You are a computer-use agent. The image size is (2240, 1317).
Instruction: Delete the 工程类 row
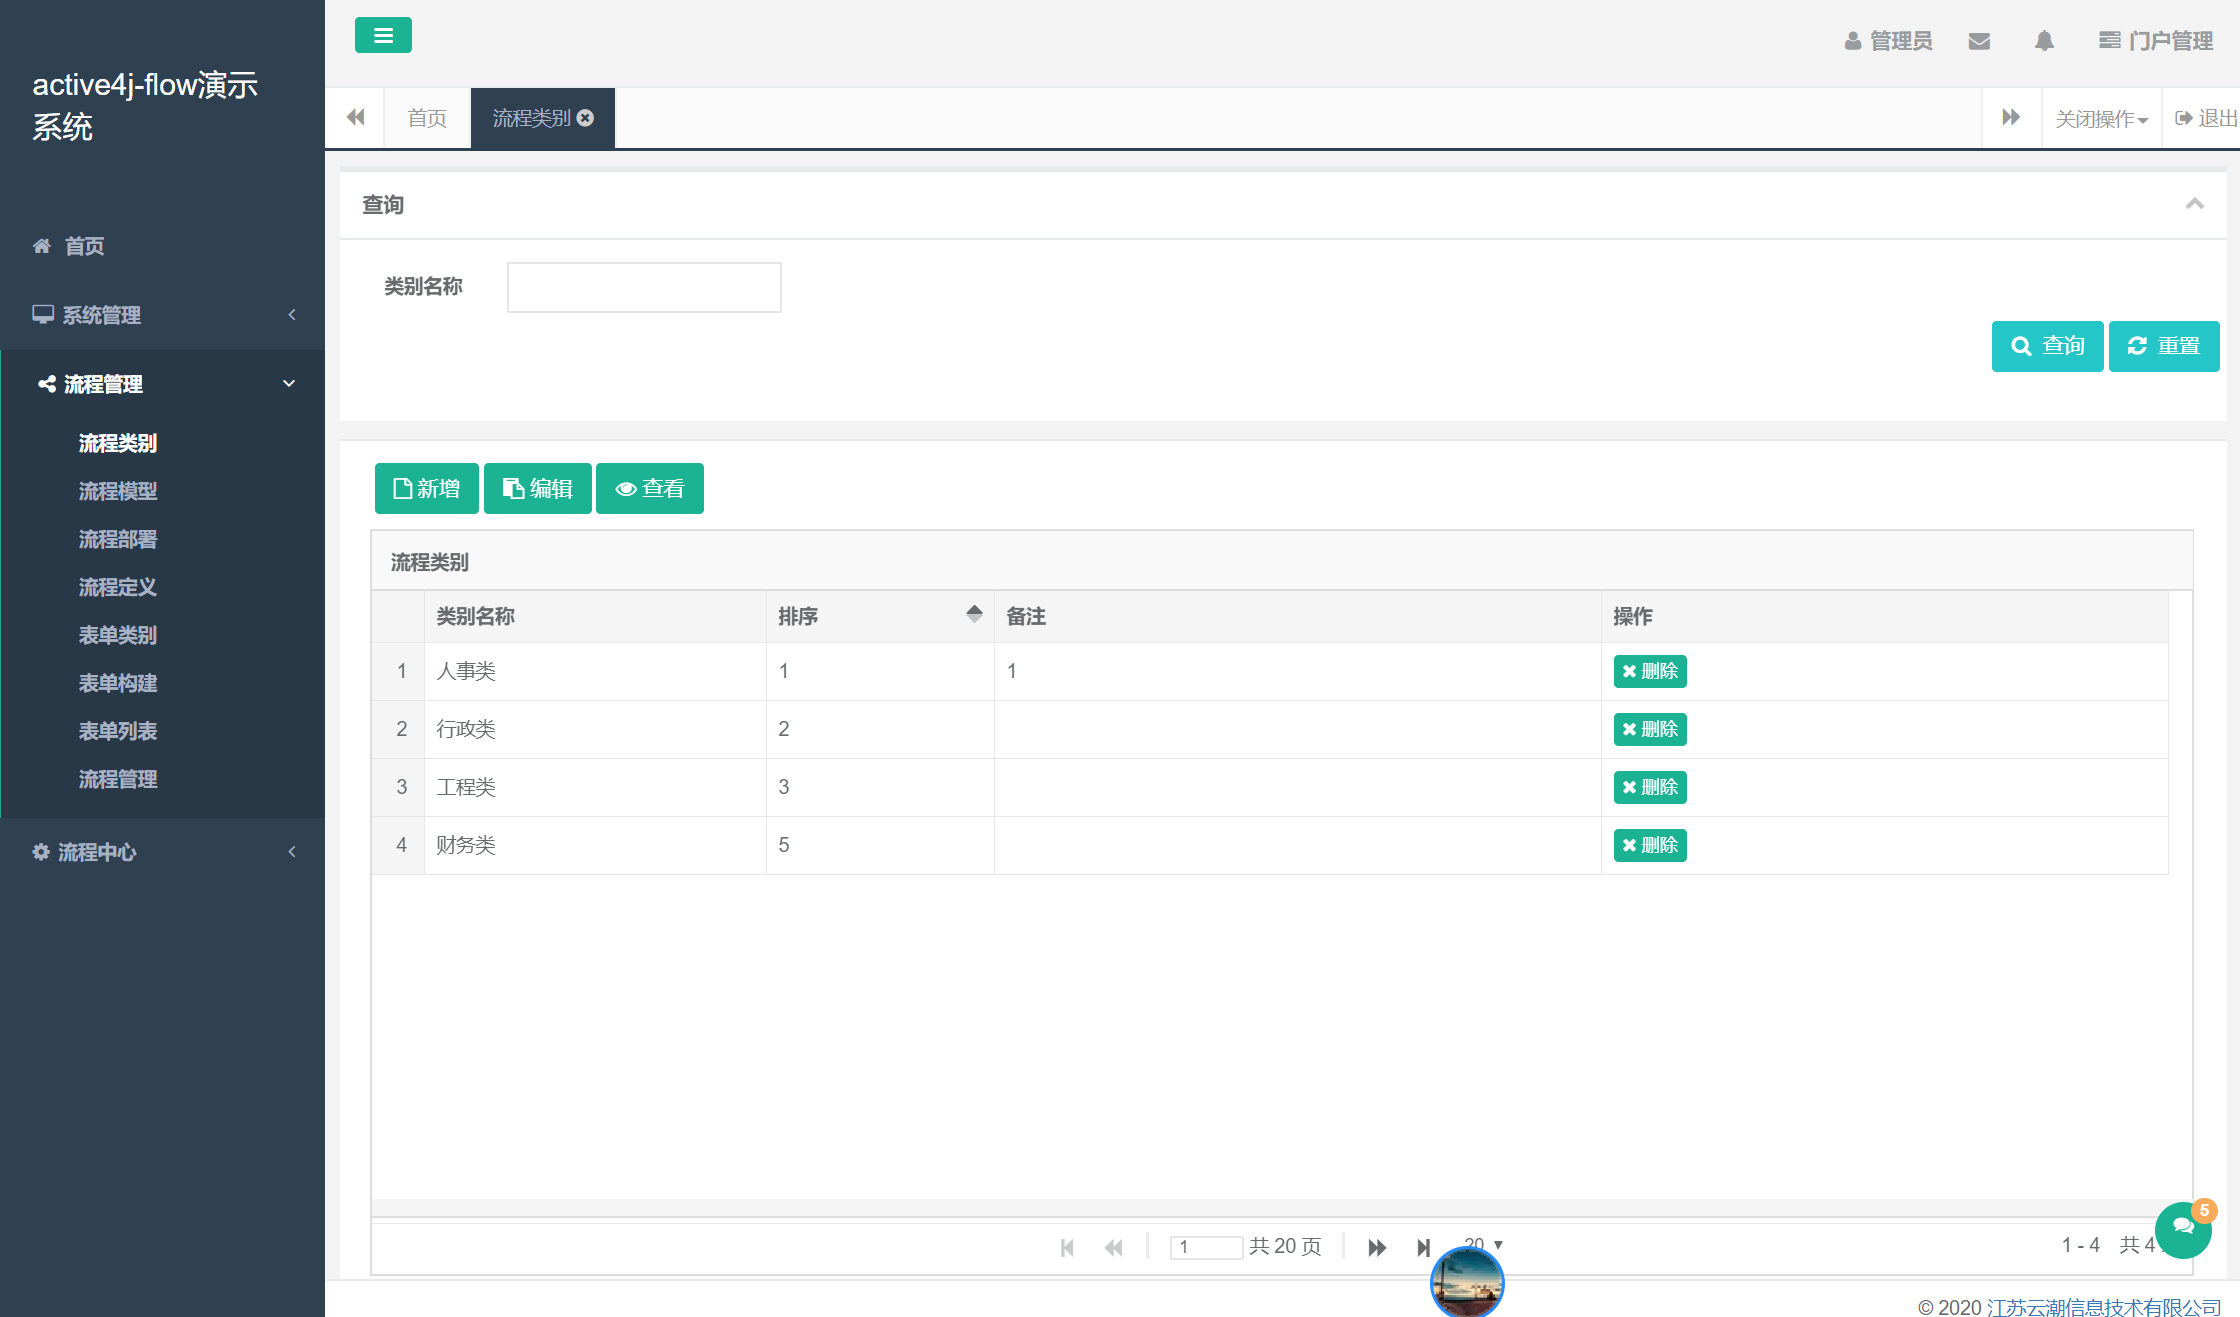point(1649,787)
